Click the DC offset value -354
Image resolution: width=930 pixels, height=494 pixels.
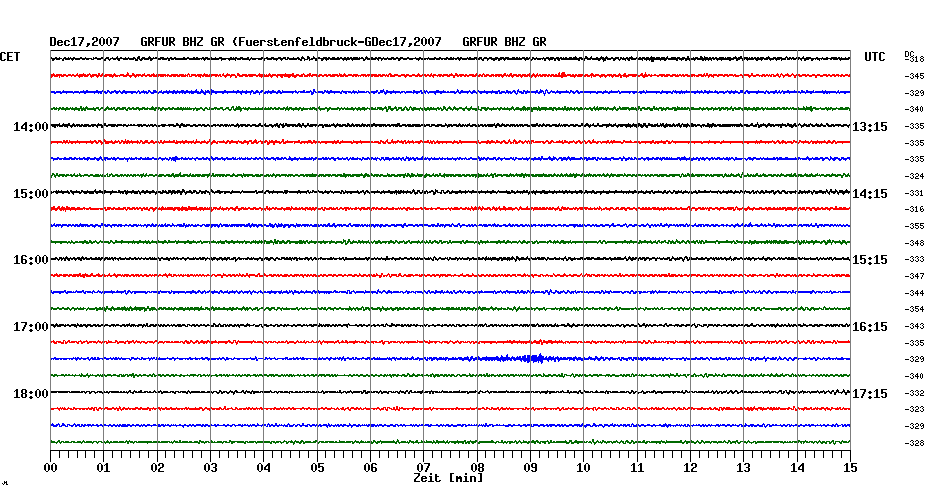914,310
